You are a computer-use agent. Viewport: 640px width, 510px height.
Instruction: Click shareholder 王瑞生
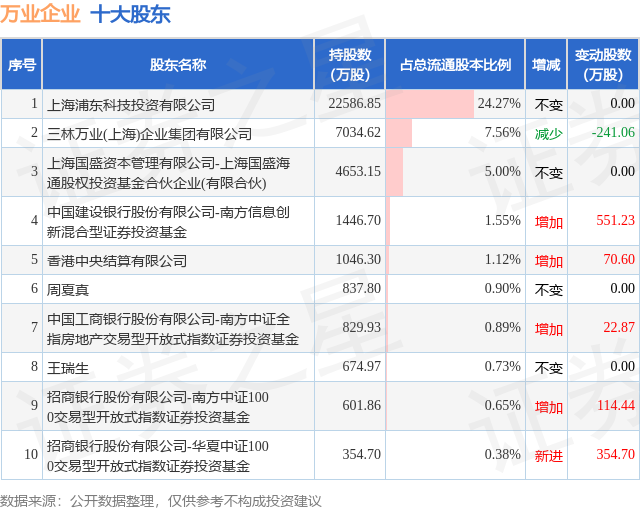click(68, 368)
